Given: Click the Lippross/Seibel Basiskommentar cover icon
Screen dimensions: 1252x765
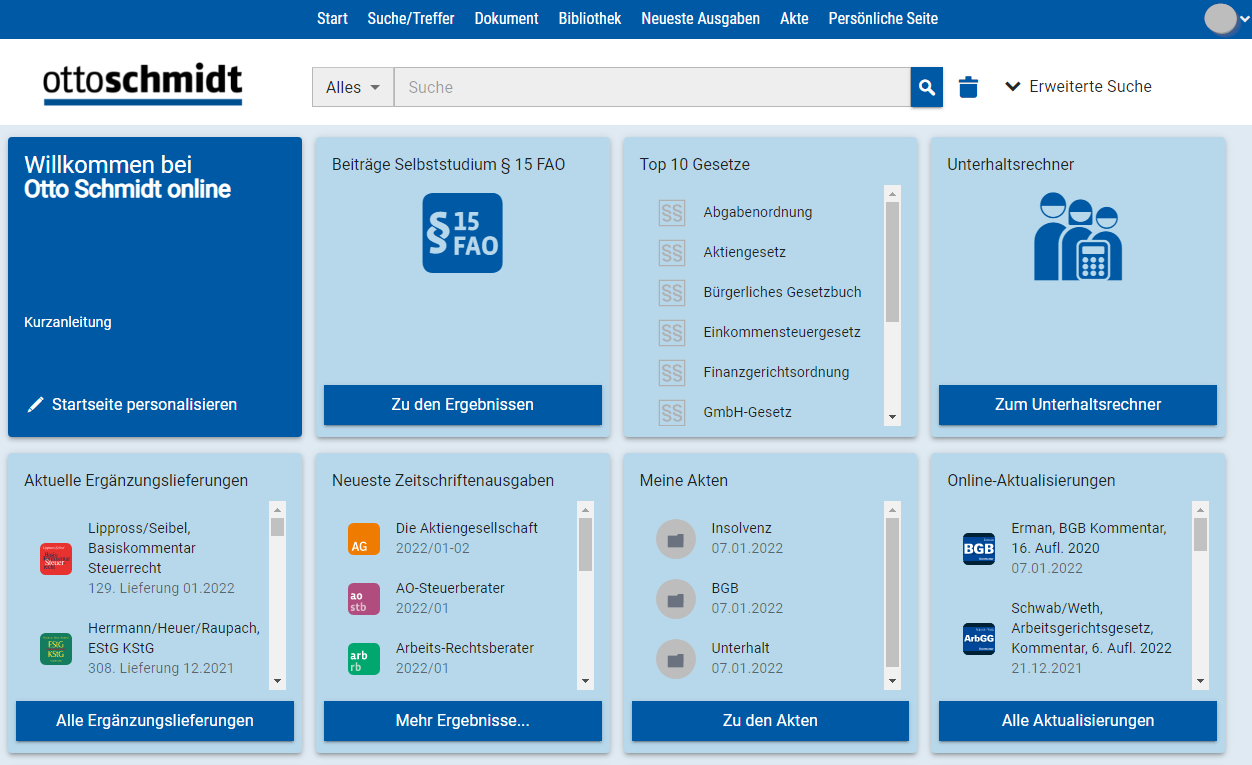Looking at the screenshot, I should pos(56,558).
